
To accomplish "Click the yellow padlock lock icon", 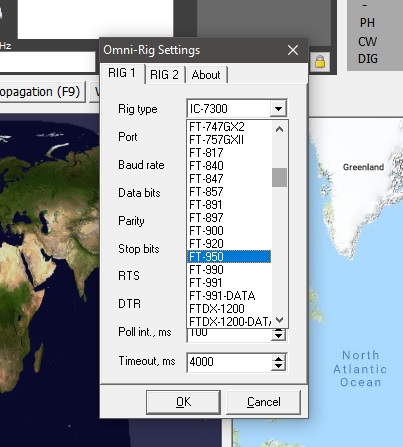I will point(320,62).
